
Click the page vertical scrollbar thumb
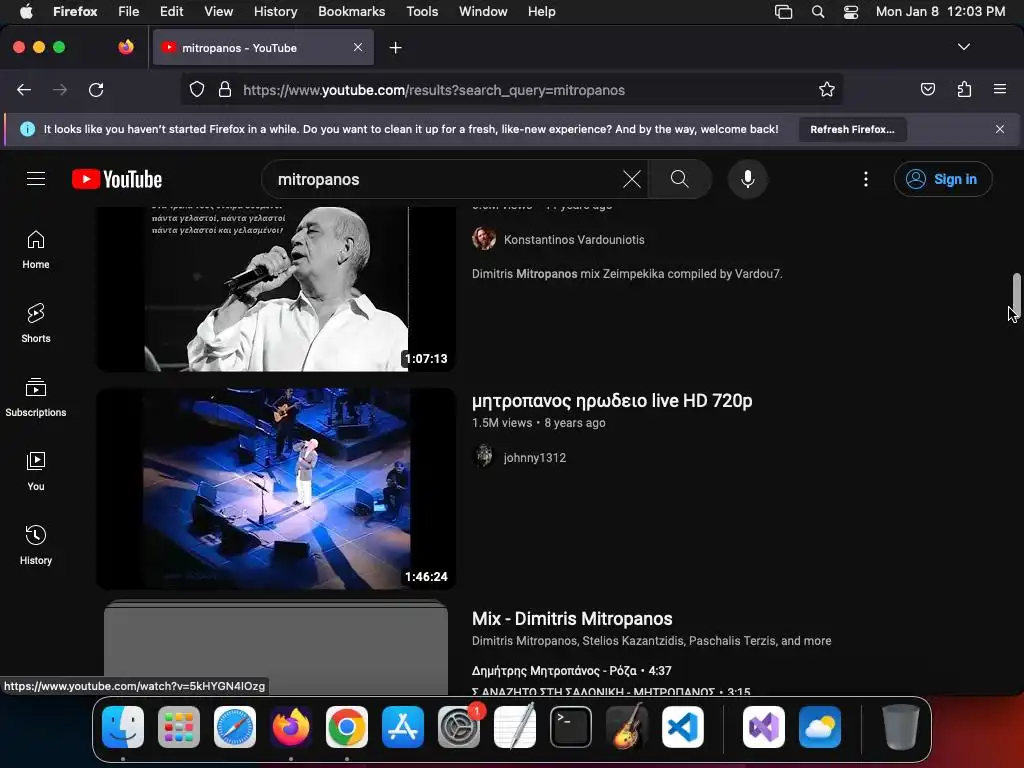[x=1016, y=296]
